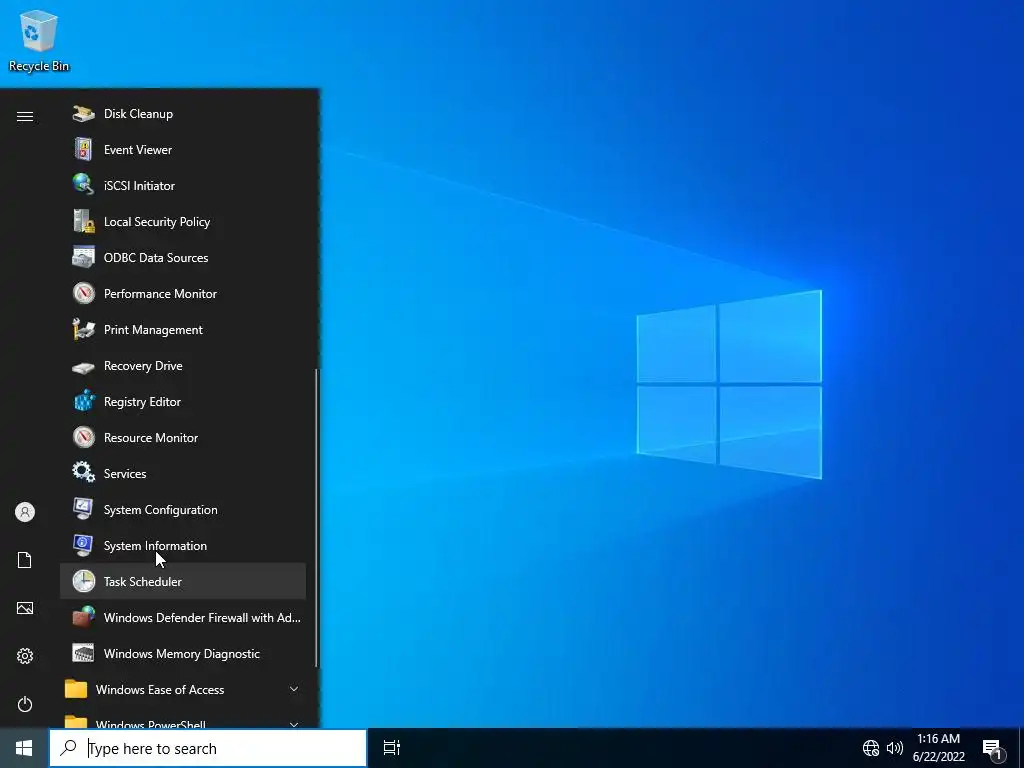The height and width of the screenshot is (768, 1024).
Task: Expand Windows Ease of Access chevron
Action: (x=294, y=689)
